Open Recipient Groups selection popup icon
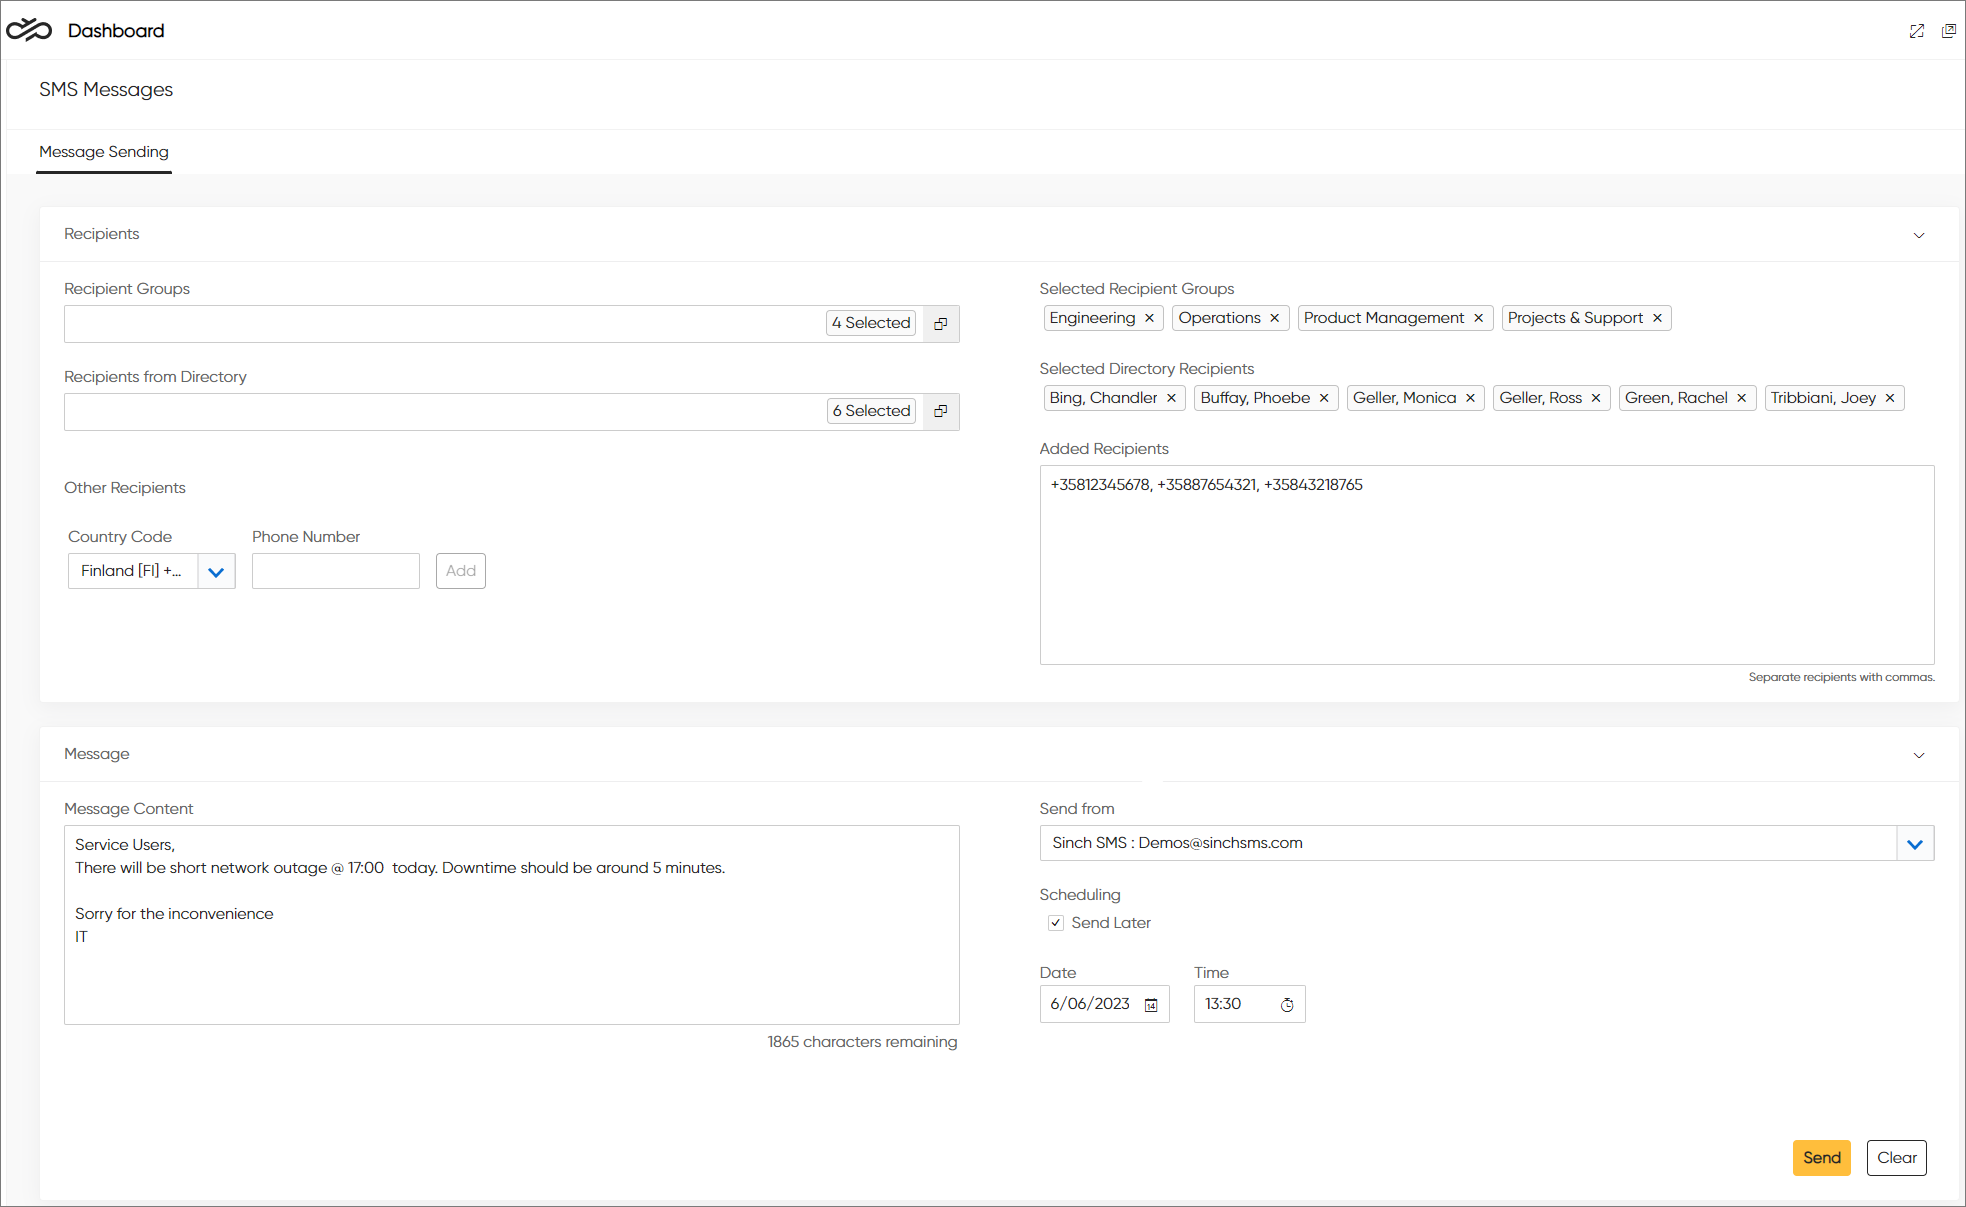This screenshot has height=1207, width=1966. tap(941, 324)
